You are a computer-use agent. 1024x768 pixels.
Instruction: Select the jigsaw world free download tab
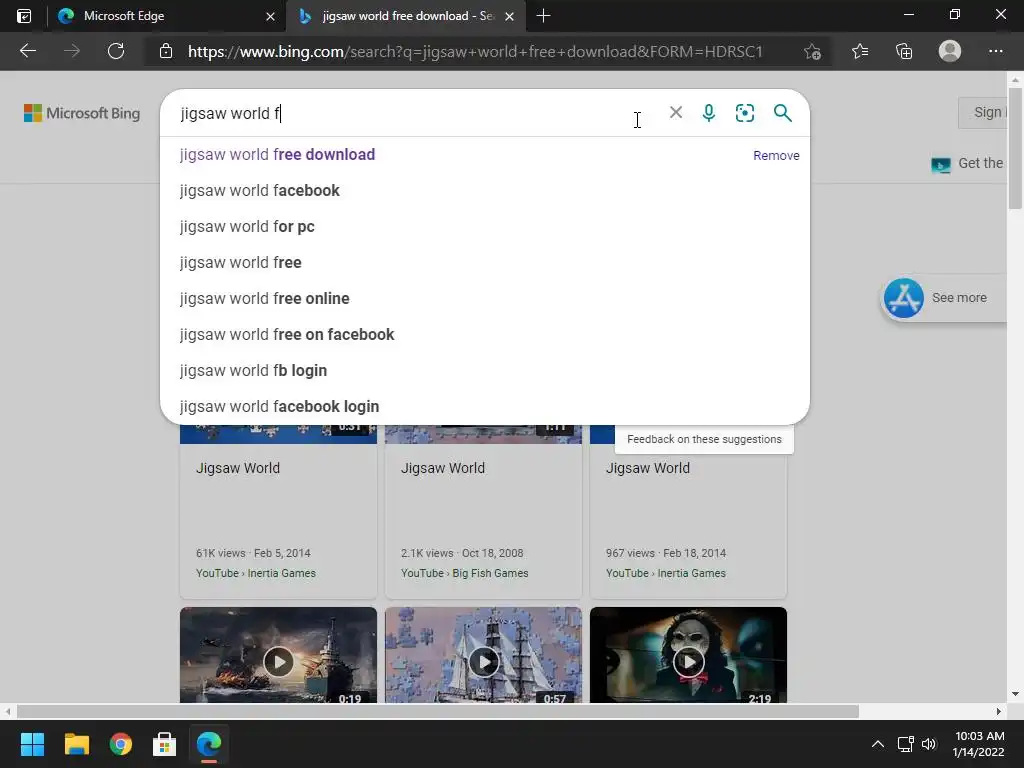405,16
